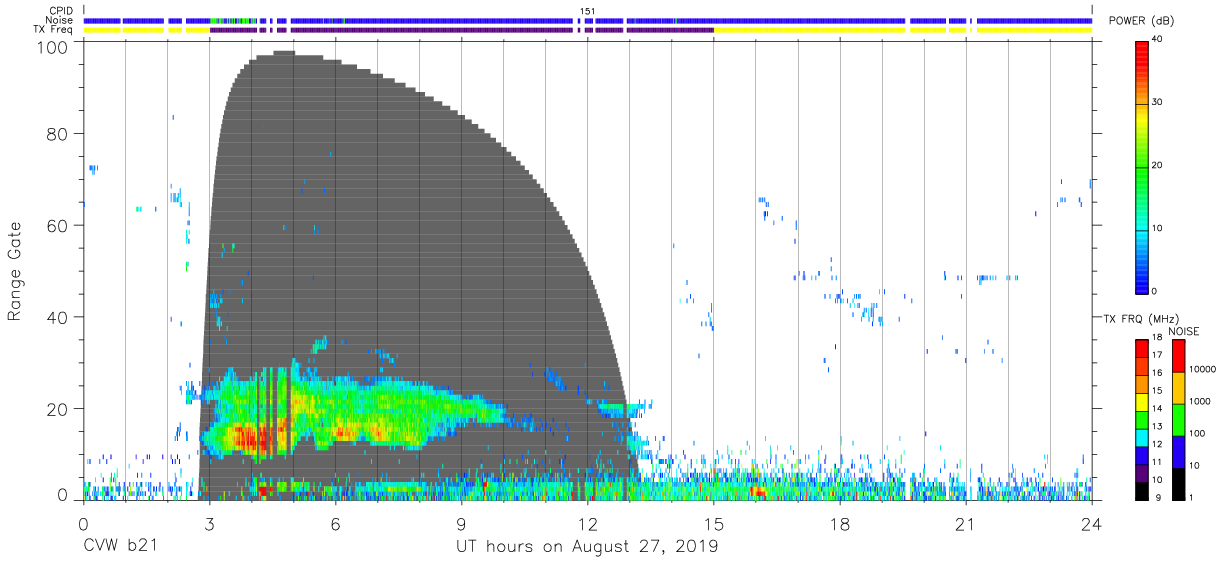1228x567 pixels.
Task: Click the "15" UT hour axis label
Action: pyautogui.click(x=713, y=523)
